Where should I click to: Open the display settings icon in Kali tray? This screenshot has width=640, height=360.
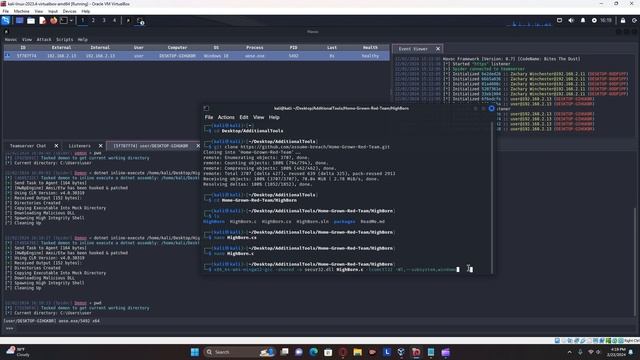[x=559, y=20]
